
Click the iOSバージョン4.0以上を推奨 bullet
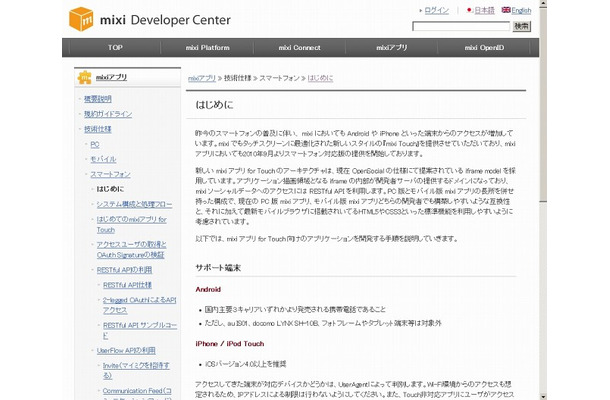tap(245, 364)
